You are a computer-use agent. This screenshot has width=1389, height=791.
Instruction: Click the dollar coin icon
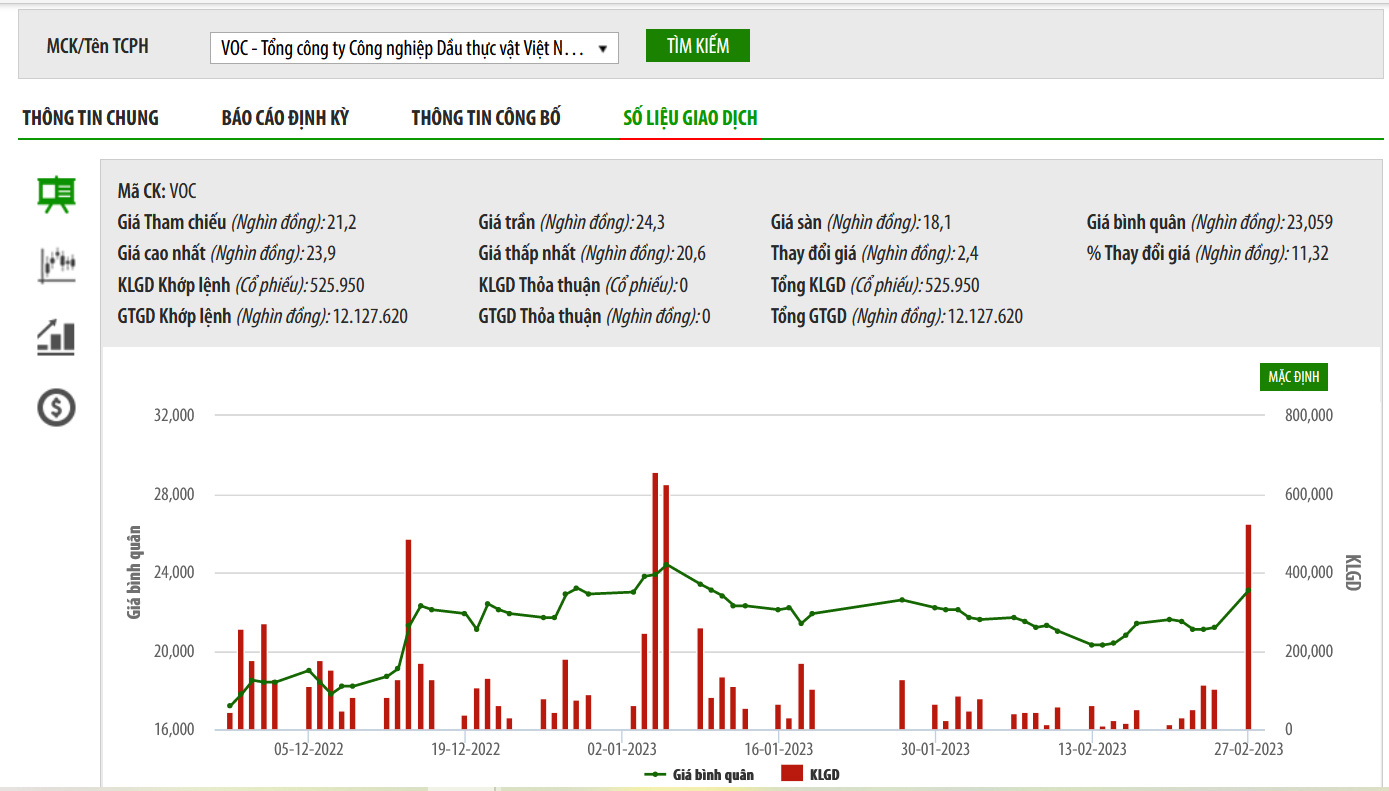tap(57, 407)
